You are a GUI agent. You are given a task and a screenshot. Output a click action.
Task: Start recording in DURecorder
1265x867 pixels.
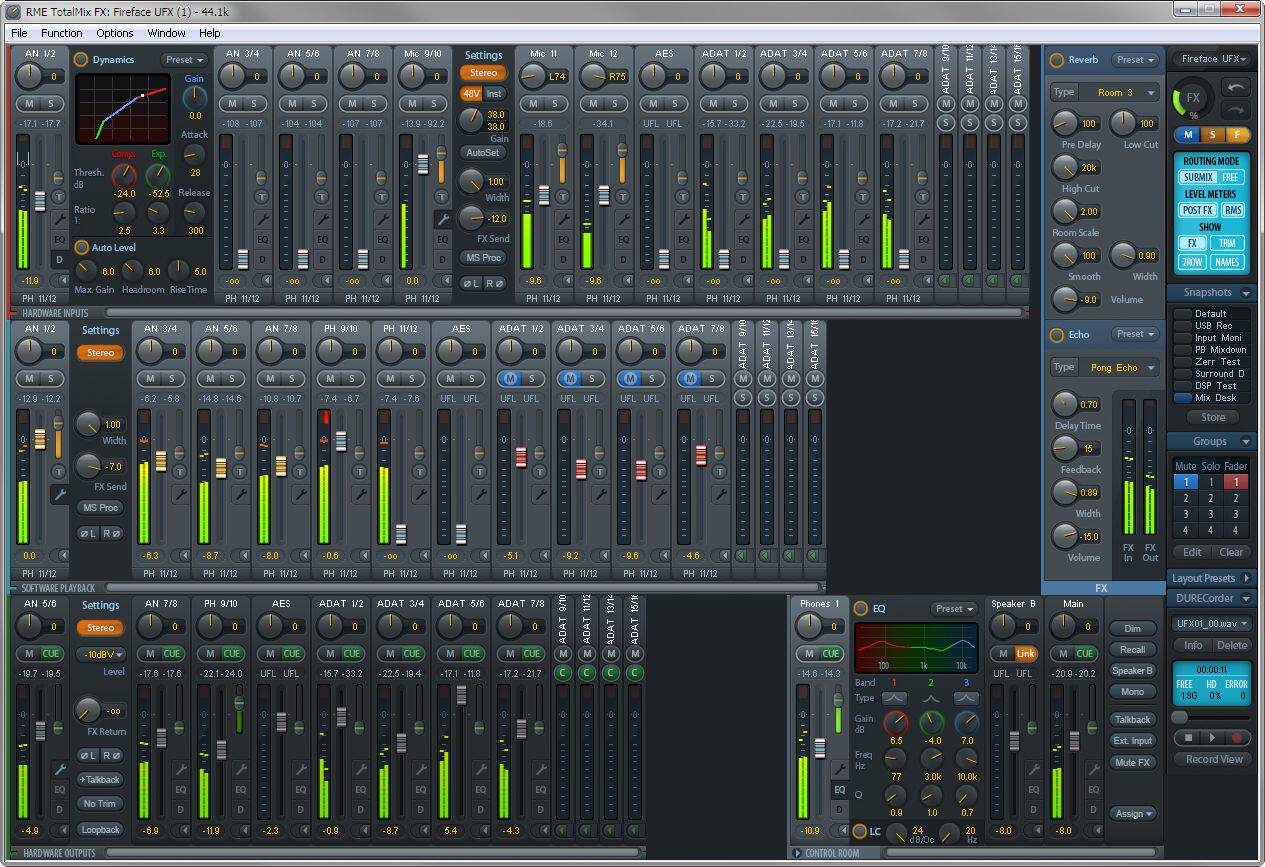pos(1236,737)
